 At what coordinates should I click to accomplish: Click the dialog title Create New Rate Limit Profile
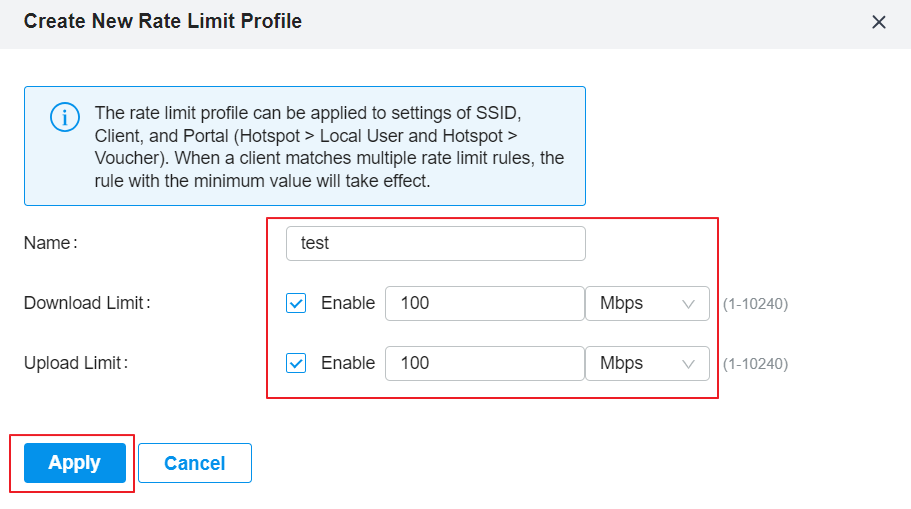(163, 21)
